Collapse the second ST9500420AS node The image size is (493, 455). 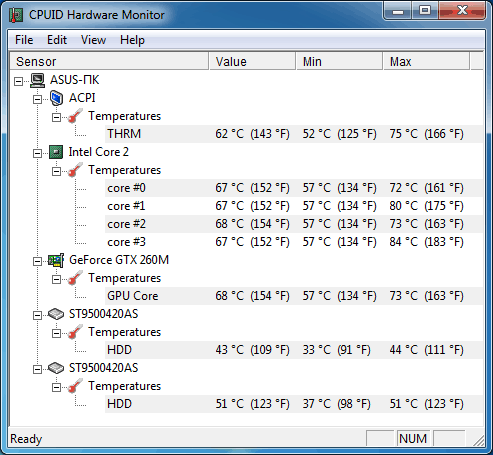[x=38, y=369]
